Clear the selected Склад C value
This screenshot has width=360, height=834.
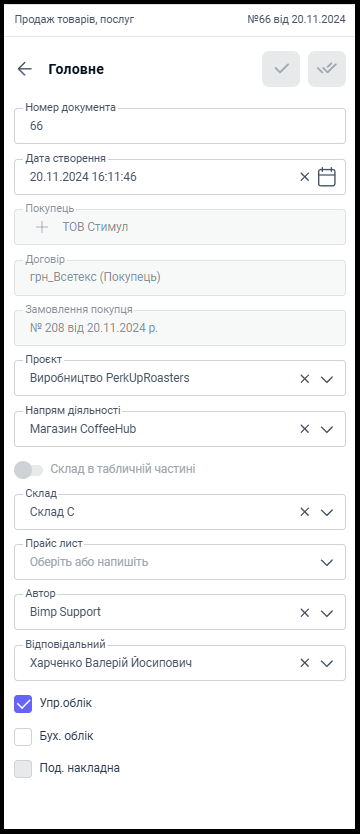(305, 512)
